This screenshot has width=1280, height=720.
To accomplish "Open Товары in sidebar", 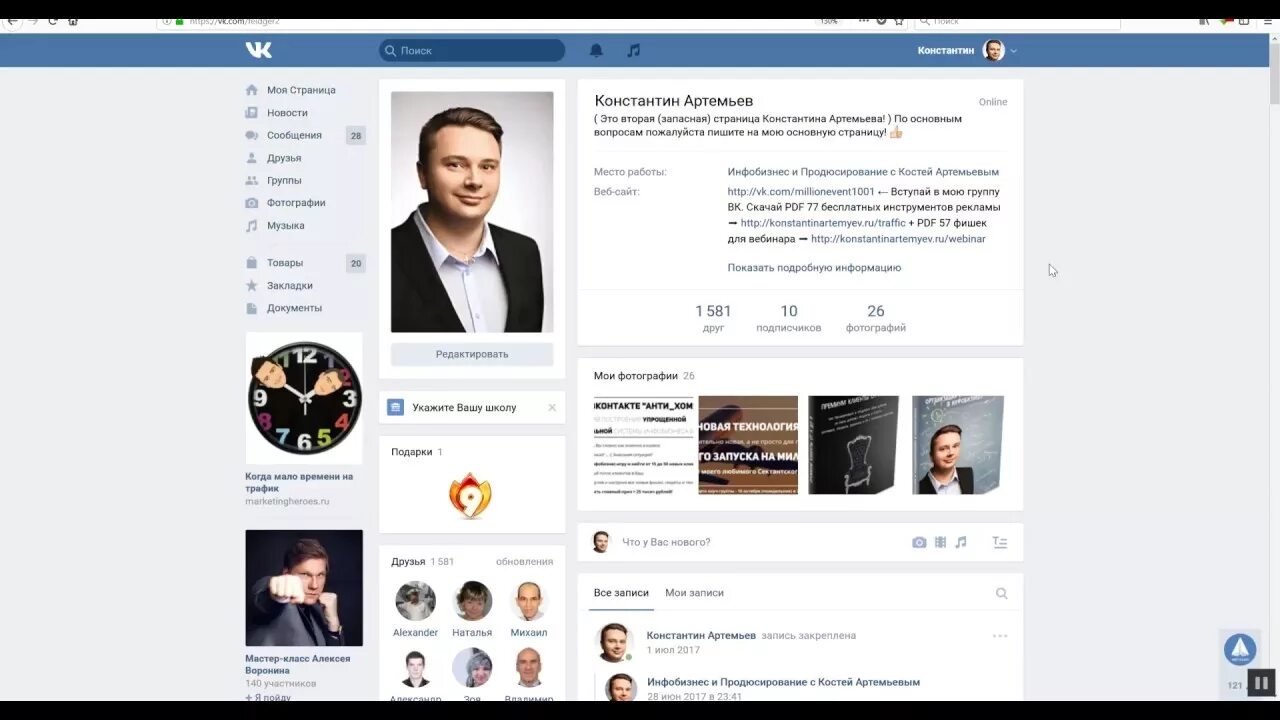I will (285, 263).
